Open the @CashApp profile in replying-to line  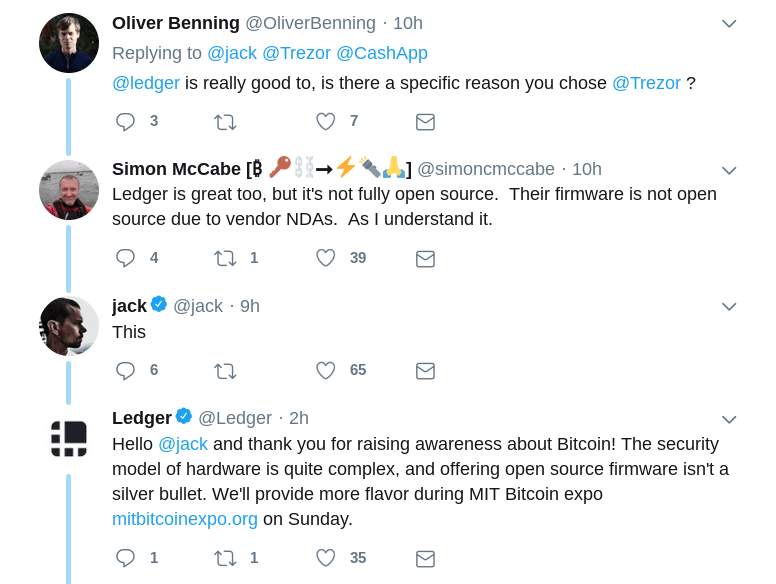381,53
